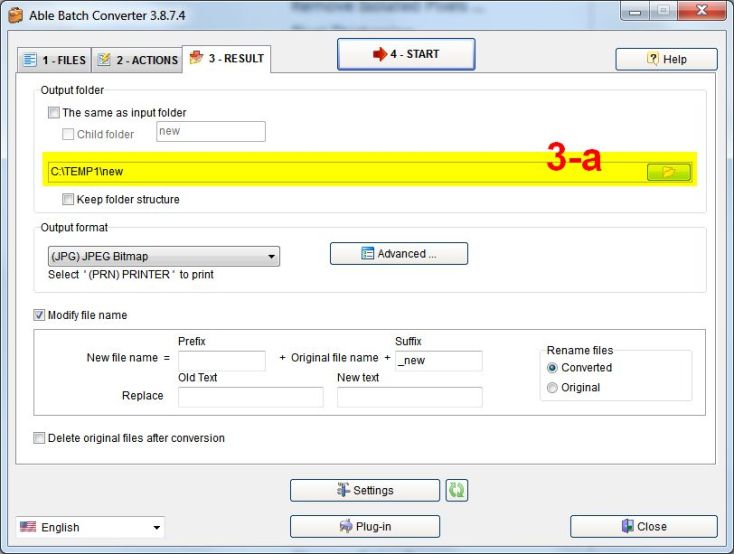
Task: Minimize the Able Batch Converter window
Action: [635, 11]
